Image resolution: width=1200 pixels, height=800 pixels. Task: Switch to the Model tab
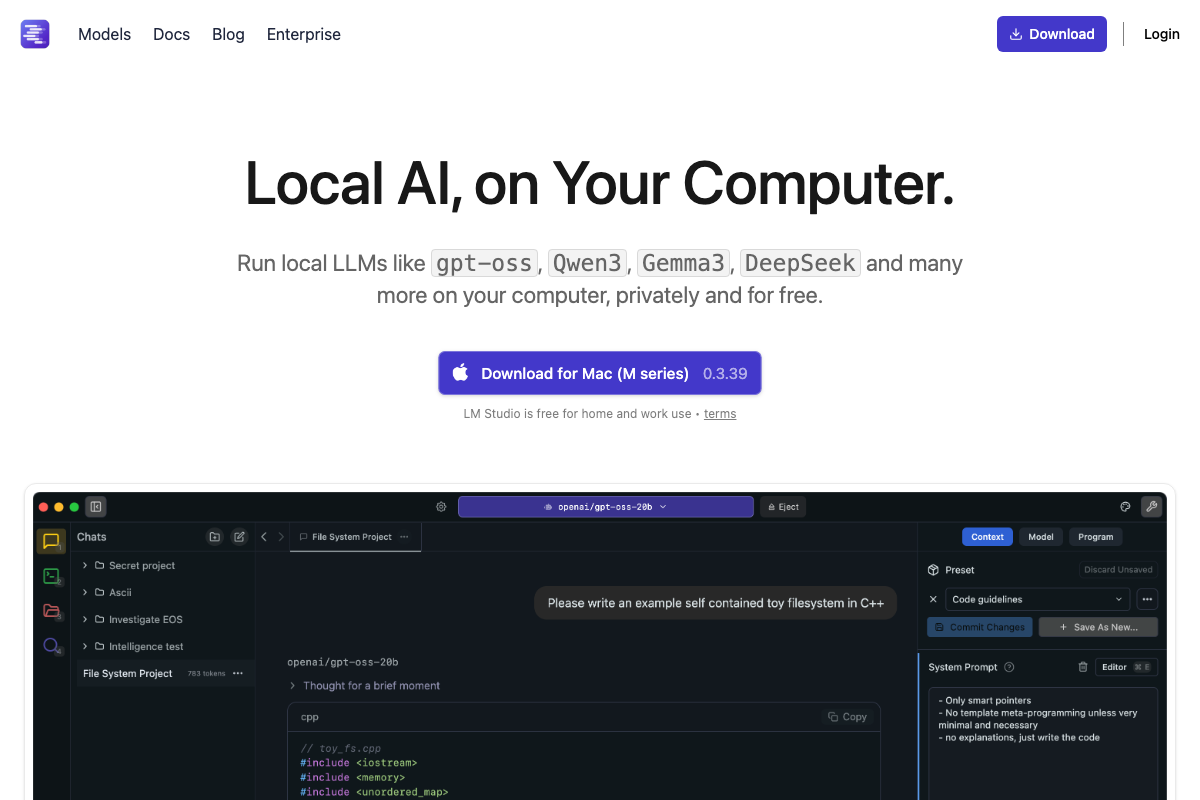1040,537
